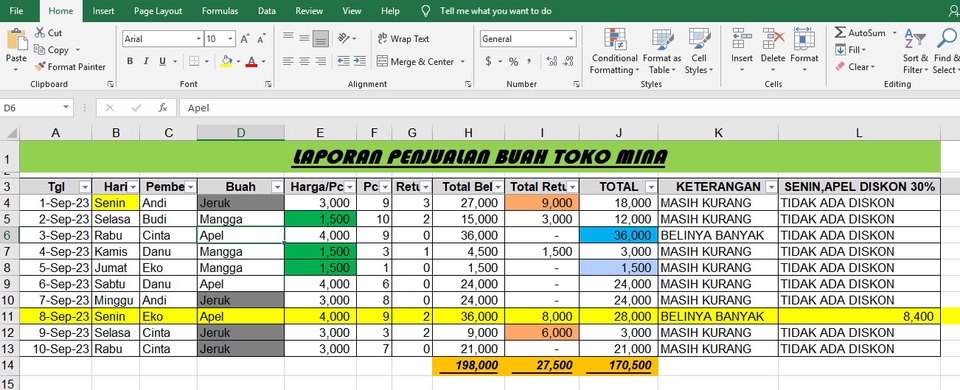The image size is (960, 390).
Task: Expand the Arial font name dropdown
Action: [198, 39]
